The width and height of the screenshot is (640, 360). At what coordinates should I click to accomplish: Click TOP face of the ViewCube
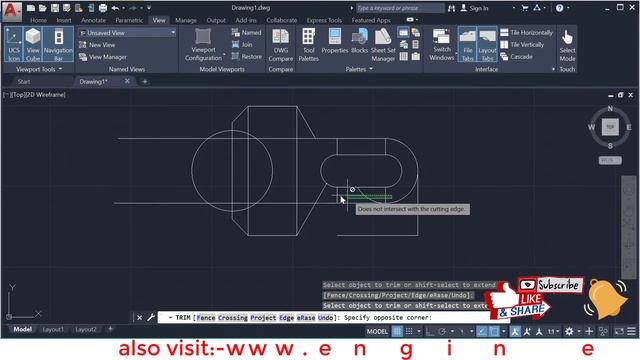[x=610, y=127]
